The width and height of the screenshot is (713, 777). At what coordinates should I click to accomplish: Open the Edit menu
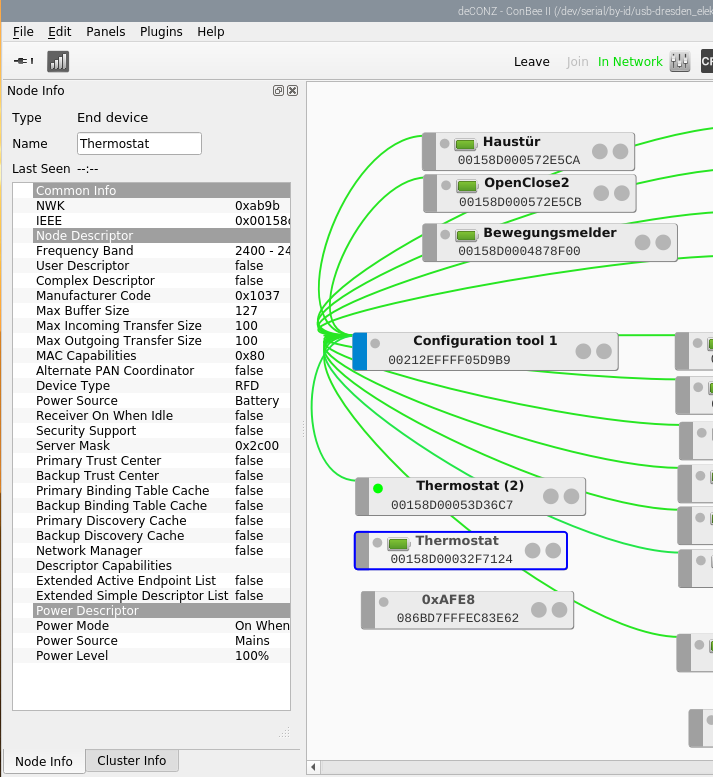coord(59,32)
